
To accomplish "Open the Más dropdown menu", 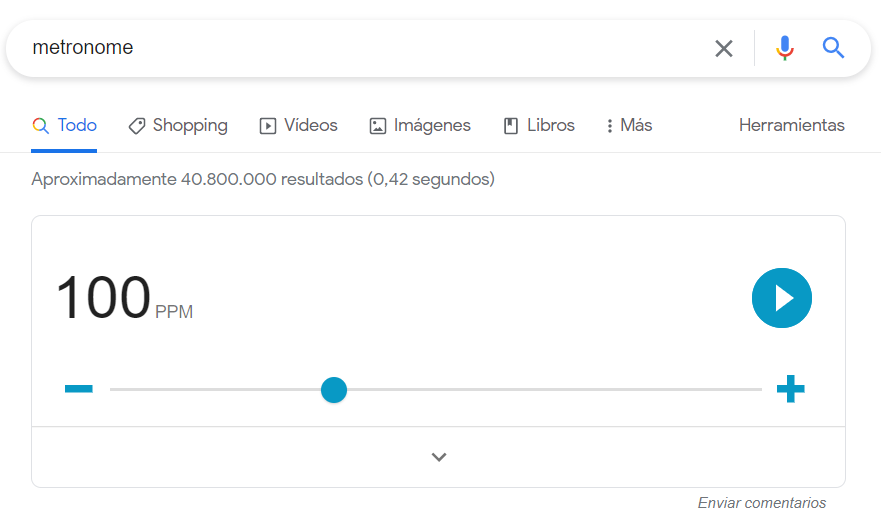I will tap(629, 126).
